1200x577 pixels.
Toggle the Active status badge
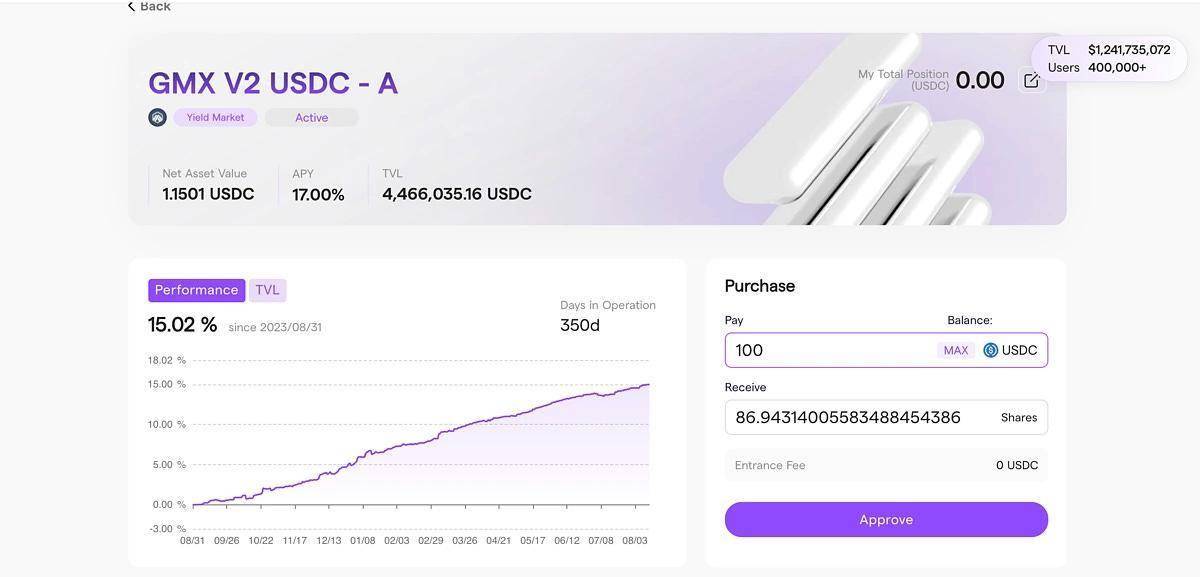click(311, 116)
